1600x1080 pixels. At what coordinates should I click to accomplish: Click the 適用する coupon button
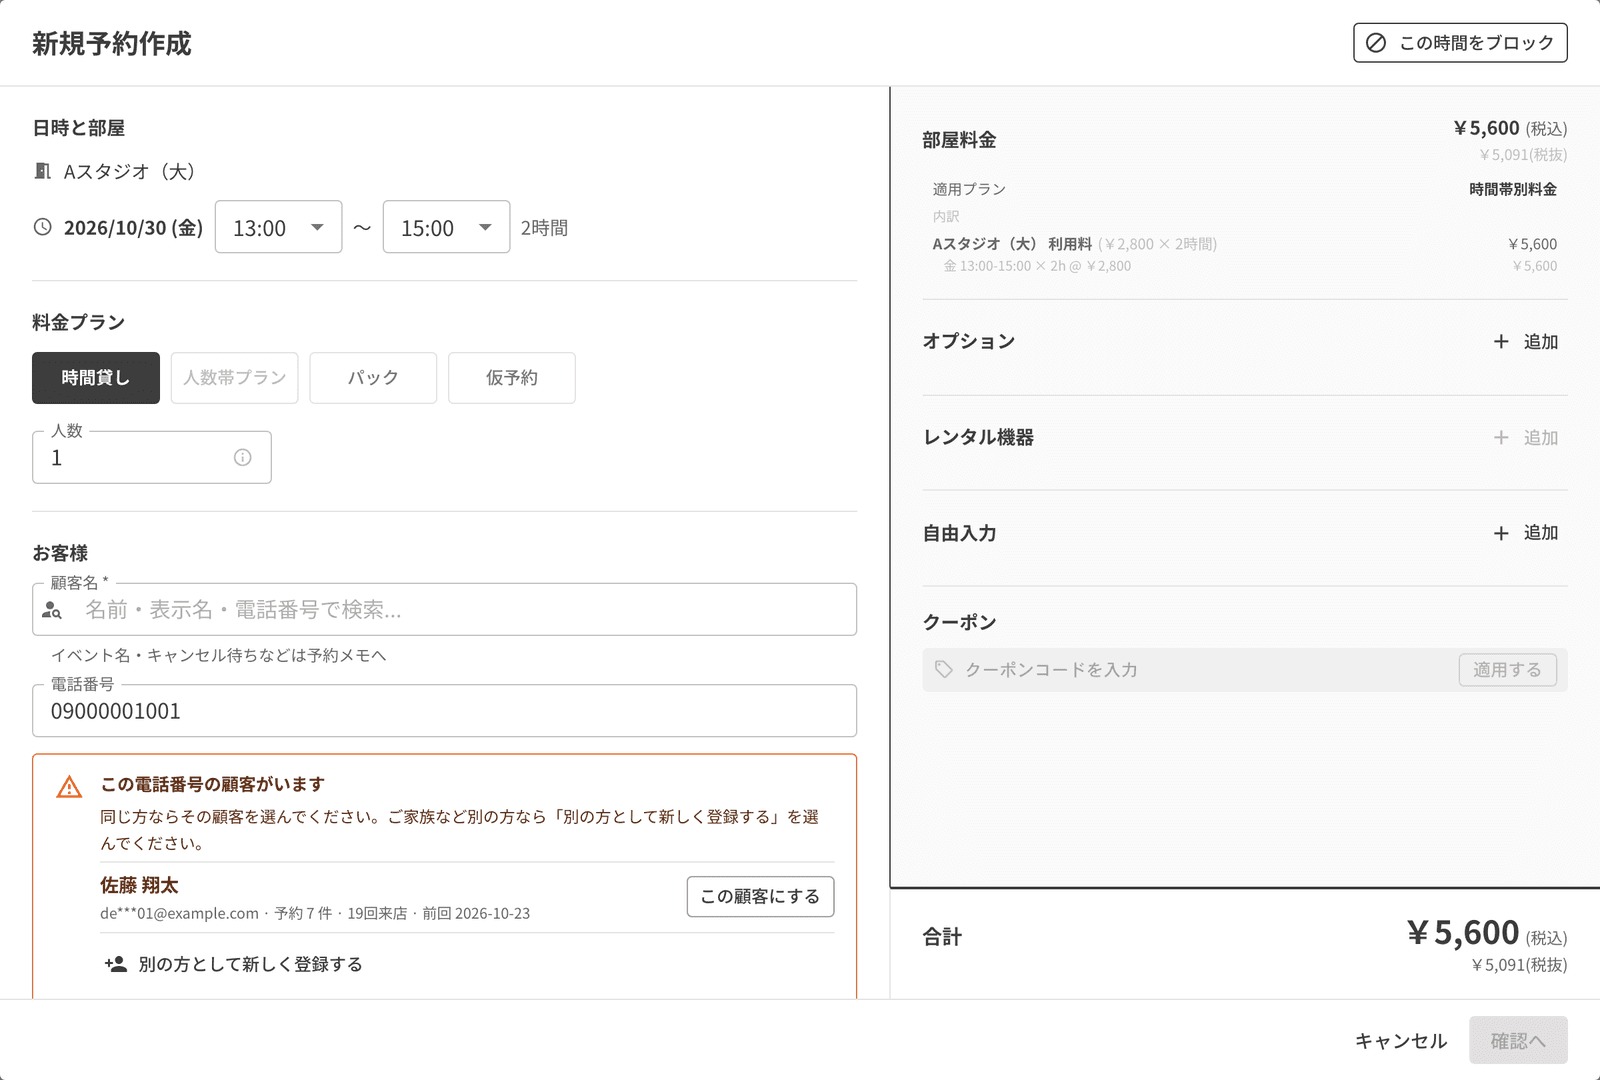1508,670
